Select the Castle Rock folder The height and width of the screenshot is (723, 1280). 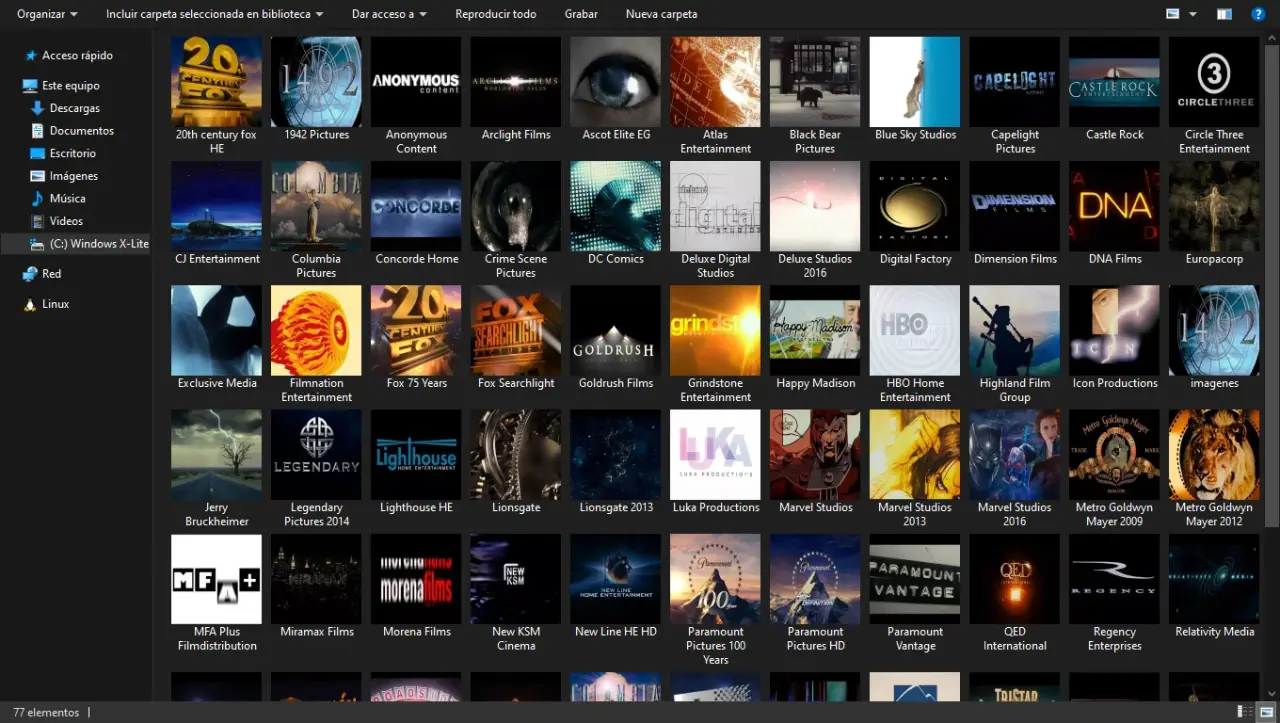(x=1115, y=89)
